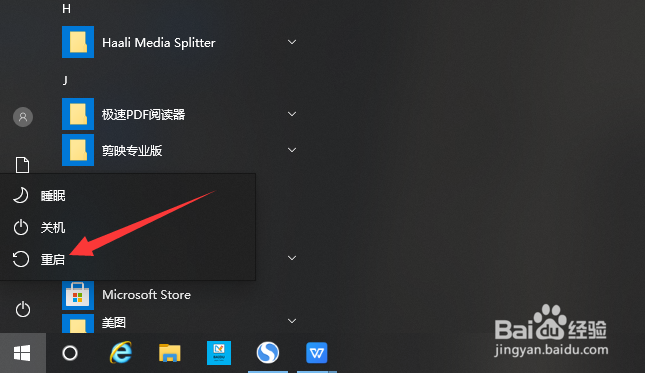Open the Baidu app pinned on taskbar
Viewport: 645px width, 373px height.
pyautogui.click(x=219, y=353)
